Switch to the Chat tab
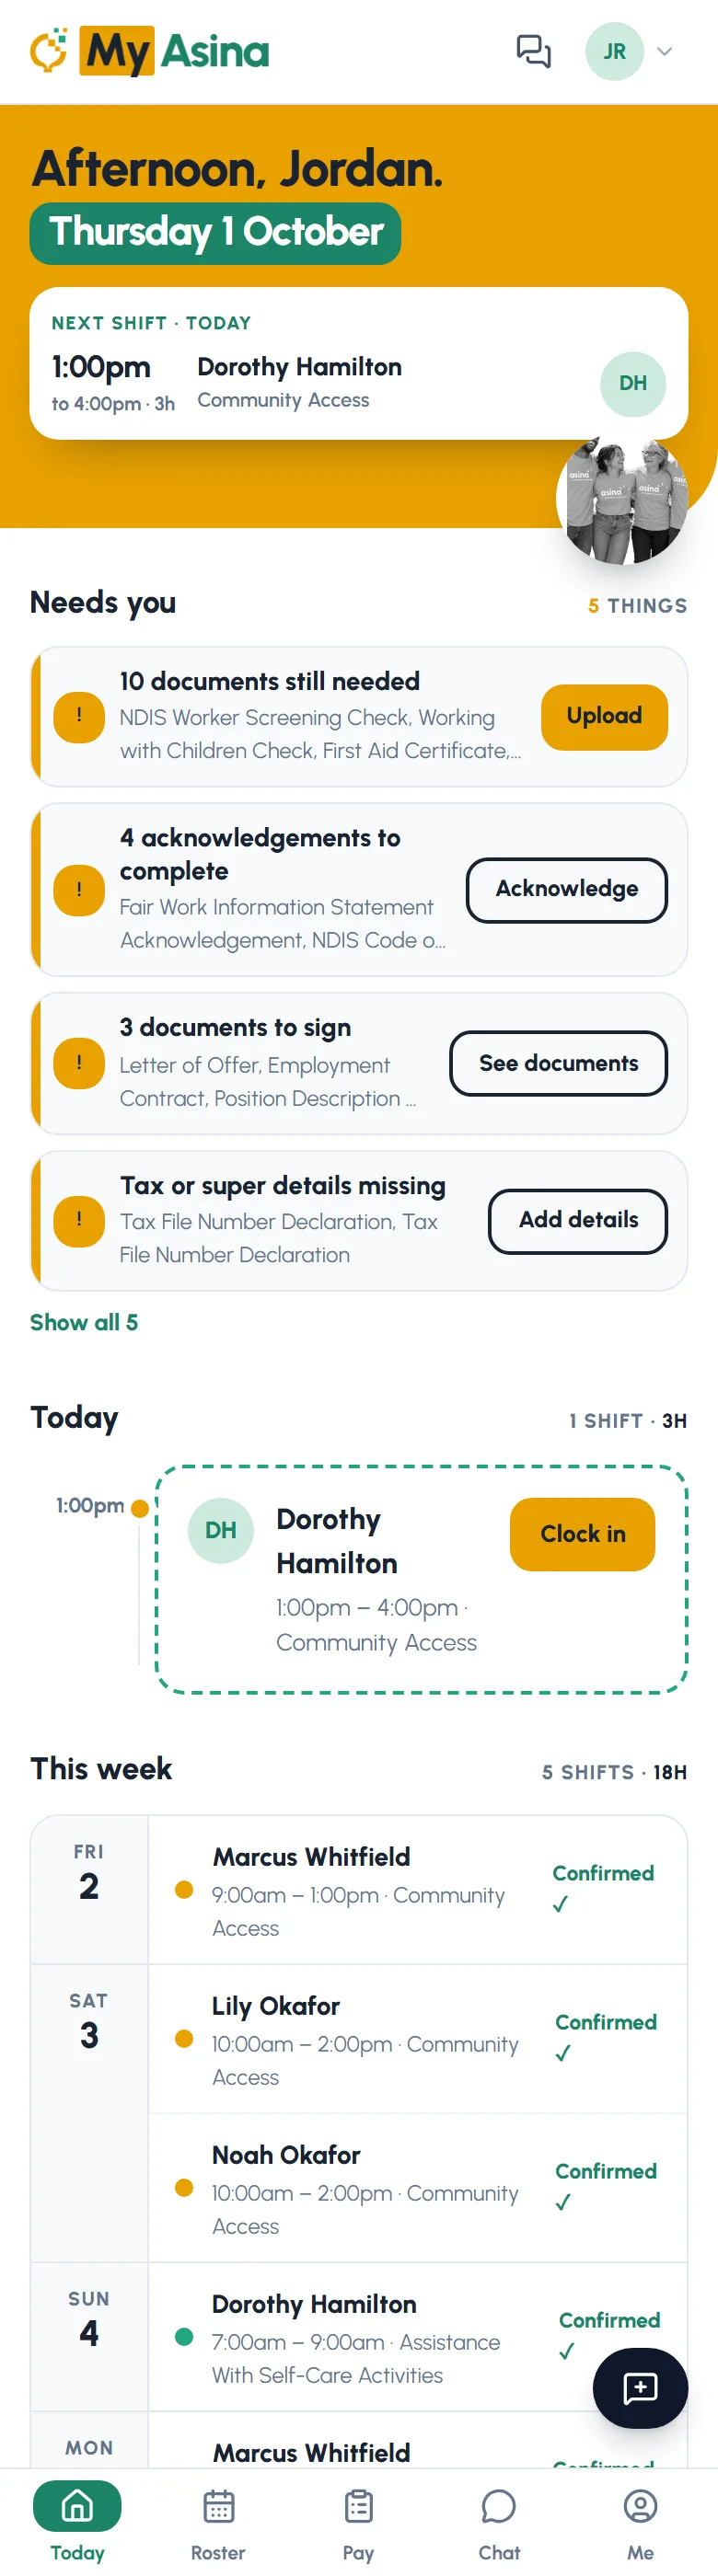The height and width of the screenshot is (2576, 718). [499, 2521]
